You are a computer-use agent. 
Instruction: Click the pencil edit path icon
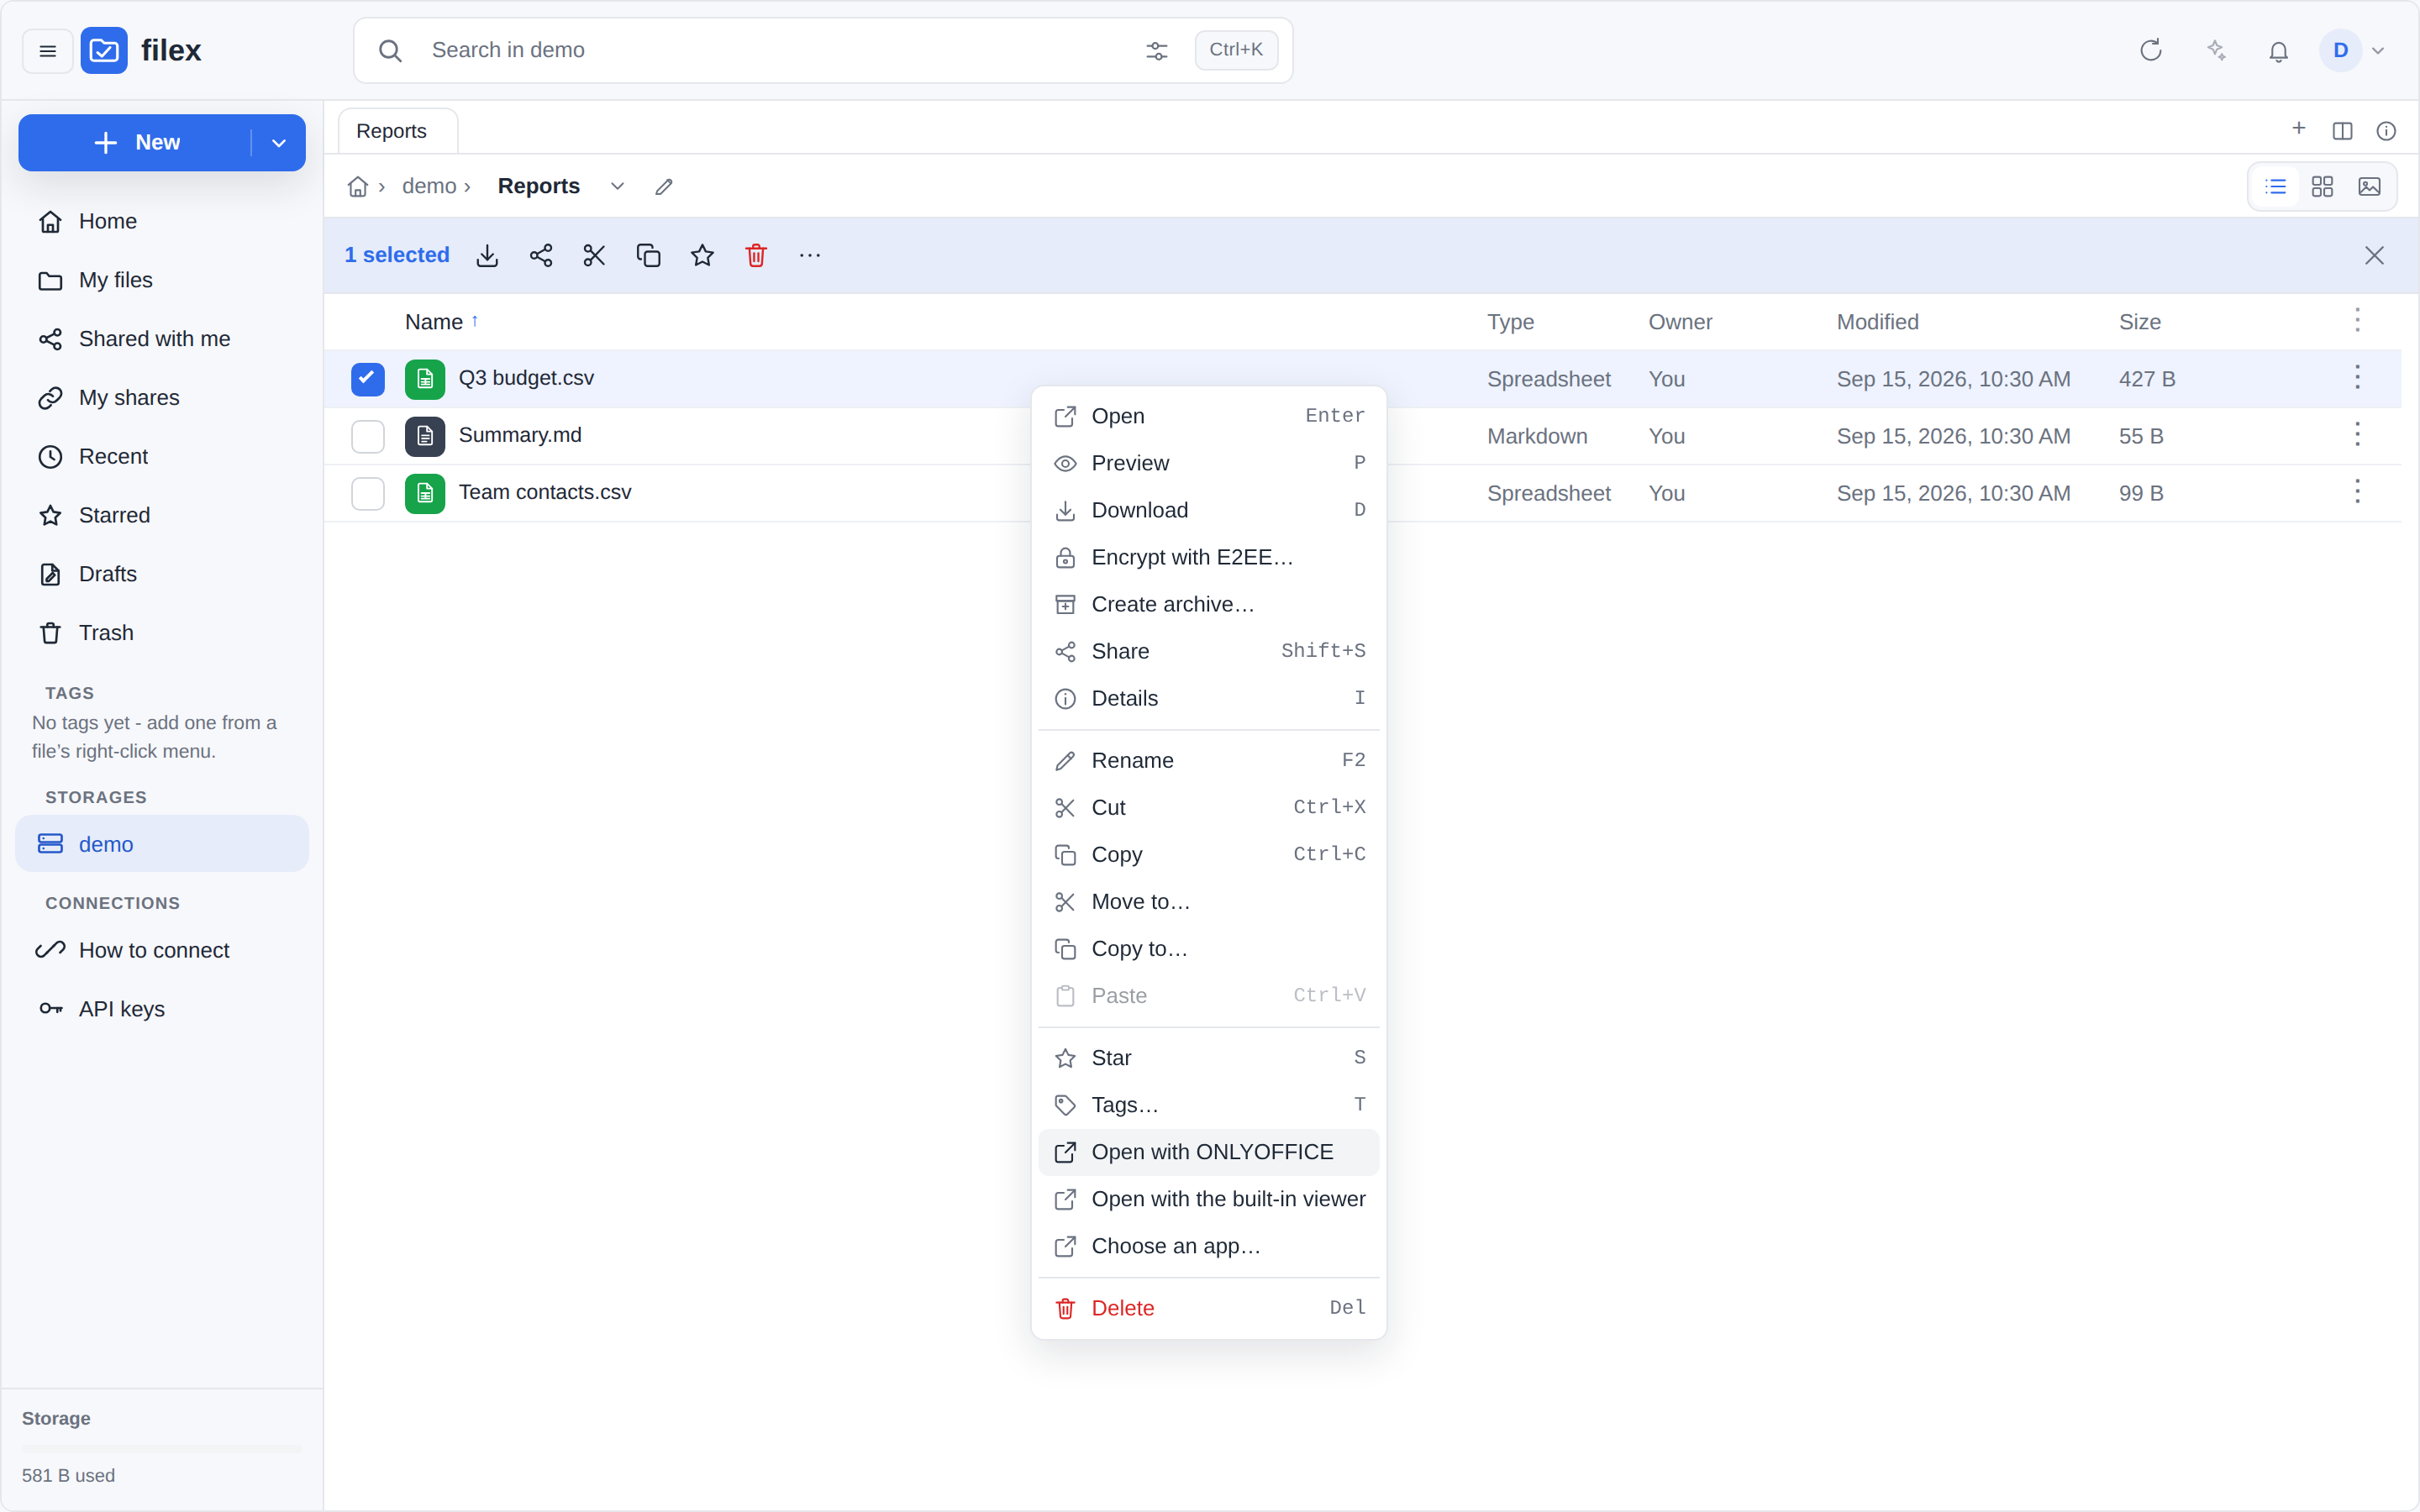664,187
